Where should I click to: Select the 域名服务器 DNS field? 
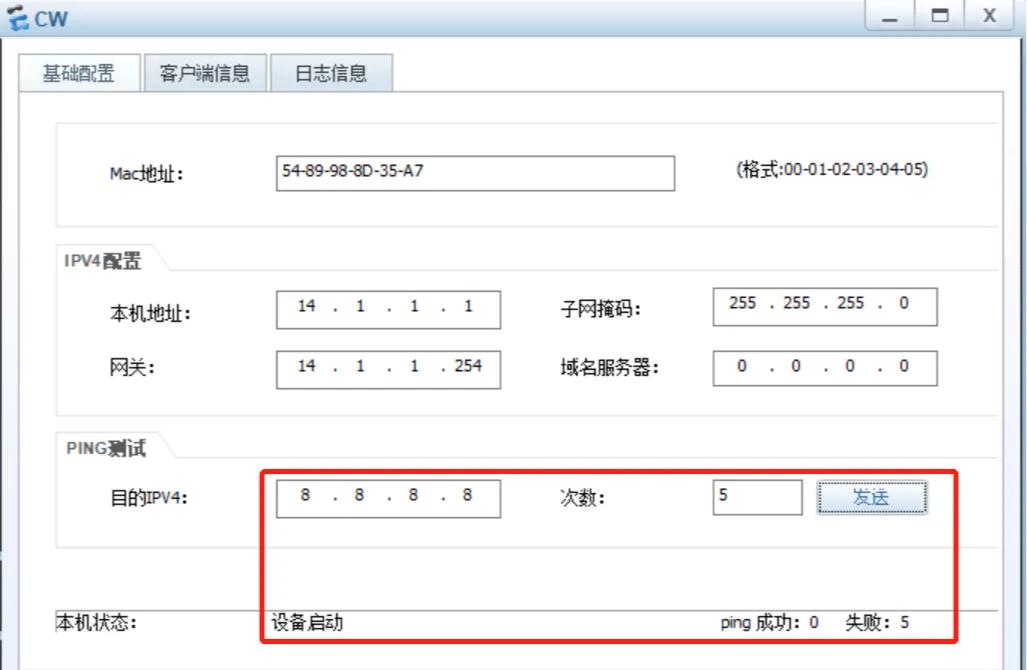coord(823,366)
